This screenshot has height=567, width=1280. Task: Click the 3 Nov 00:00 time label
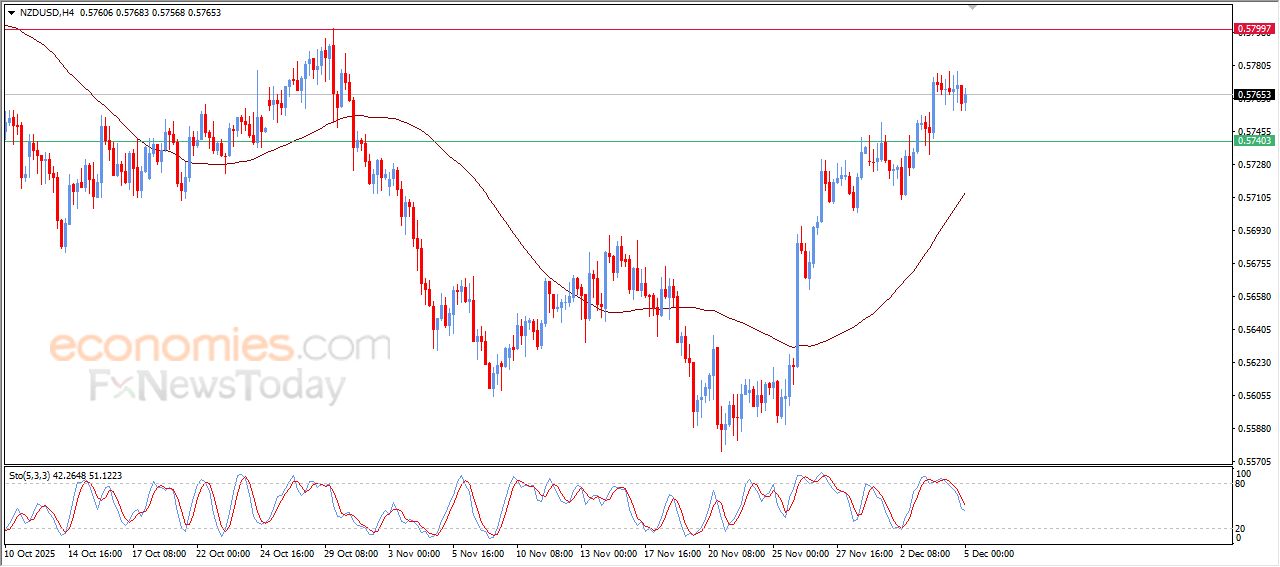click(415, 552)
